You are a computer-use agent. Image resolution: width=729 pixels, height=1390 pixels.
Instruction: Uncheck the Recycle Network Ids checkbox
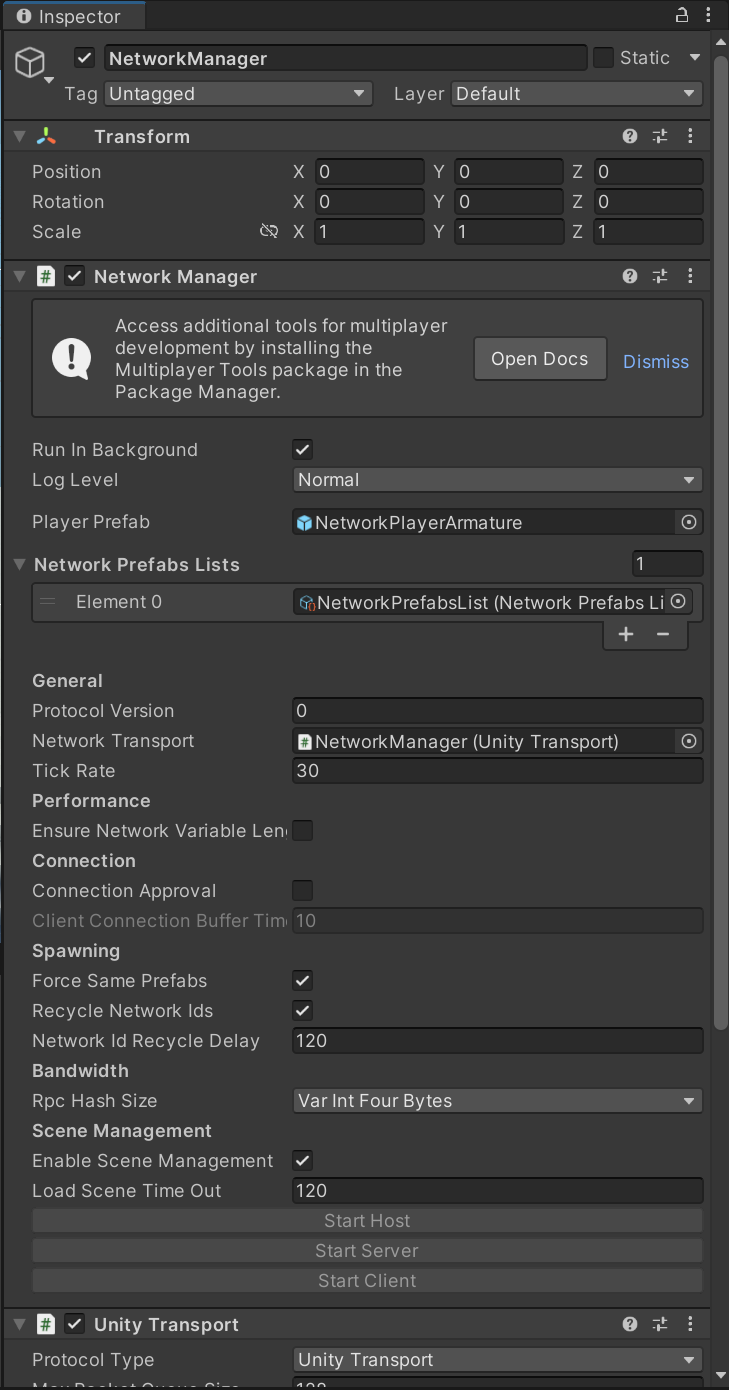[x=302, y=1011]
